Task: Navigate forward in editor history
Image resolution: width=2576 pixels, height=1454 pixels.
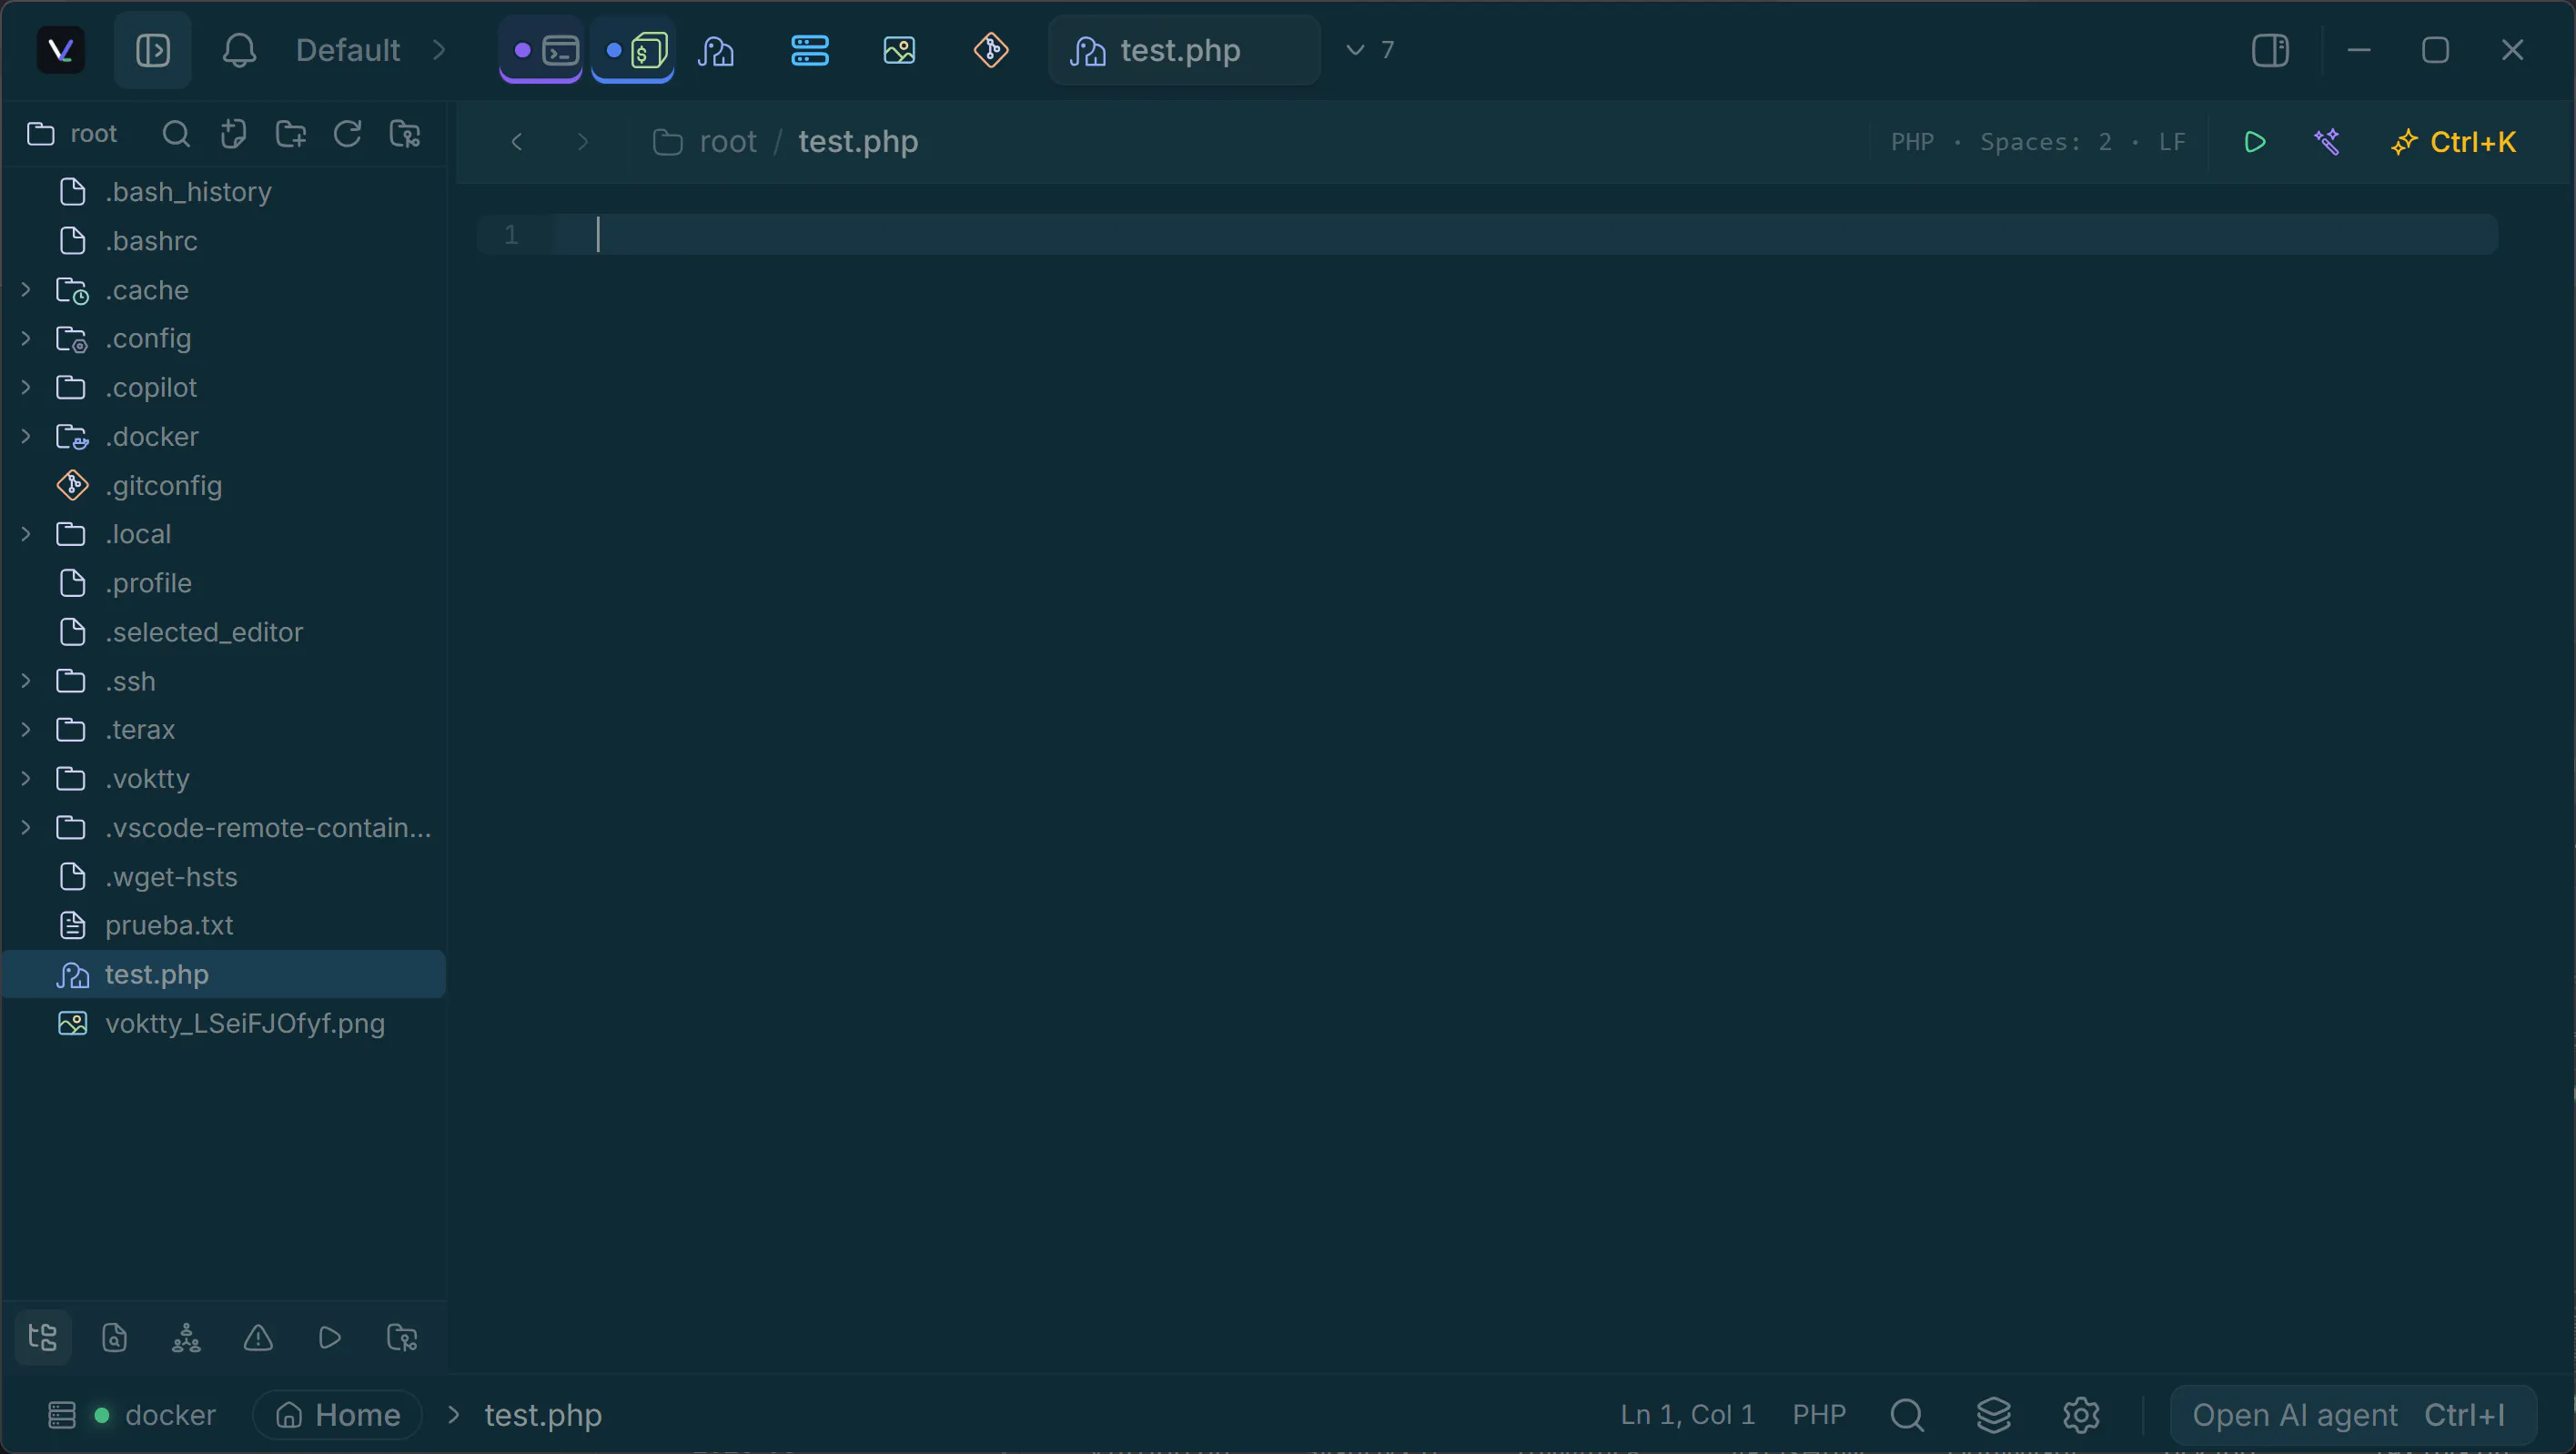Action: coord(583,142)
